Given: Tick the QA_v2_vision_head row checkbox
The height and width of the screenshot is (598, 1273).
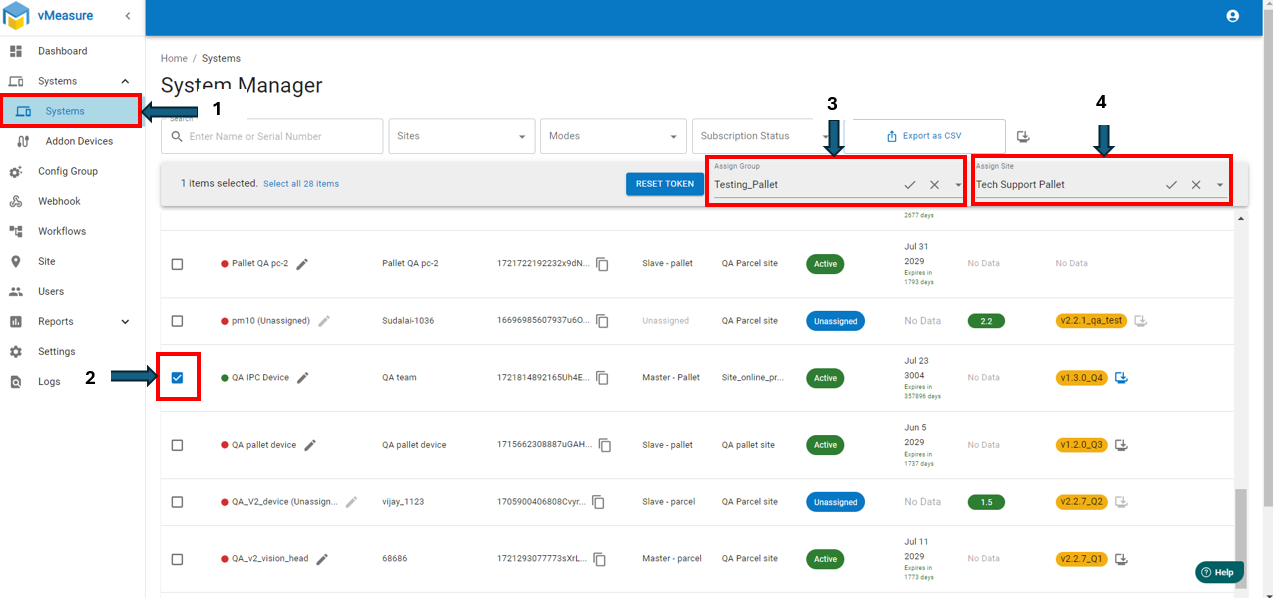Looking at the screenshot, I should pos(177,559).
